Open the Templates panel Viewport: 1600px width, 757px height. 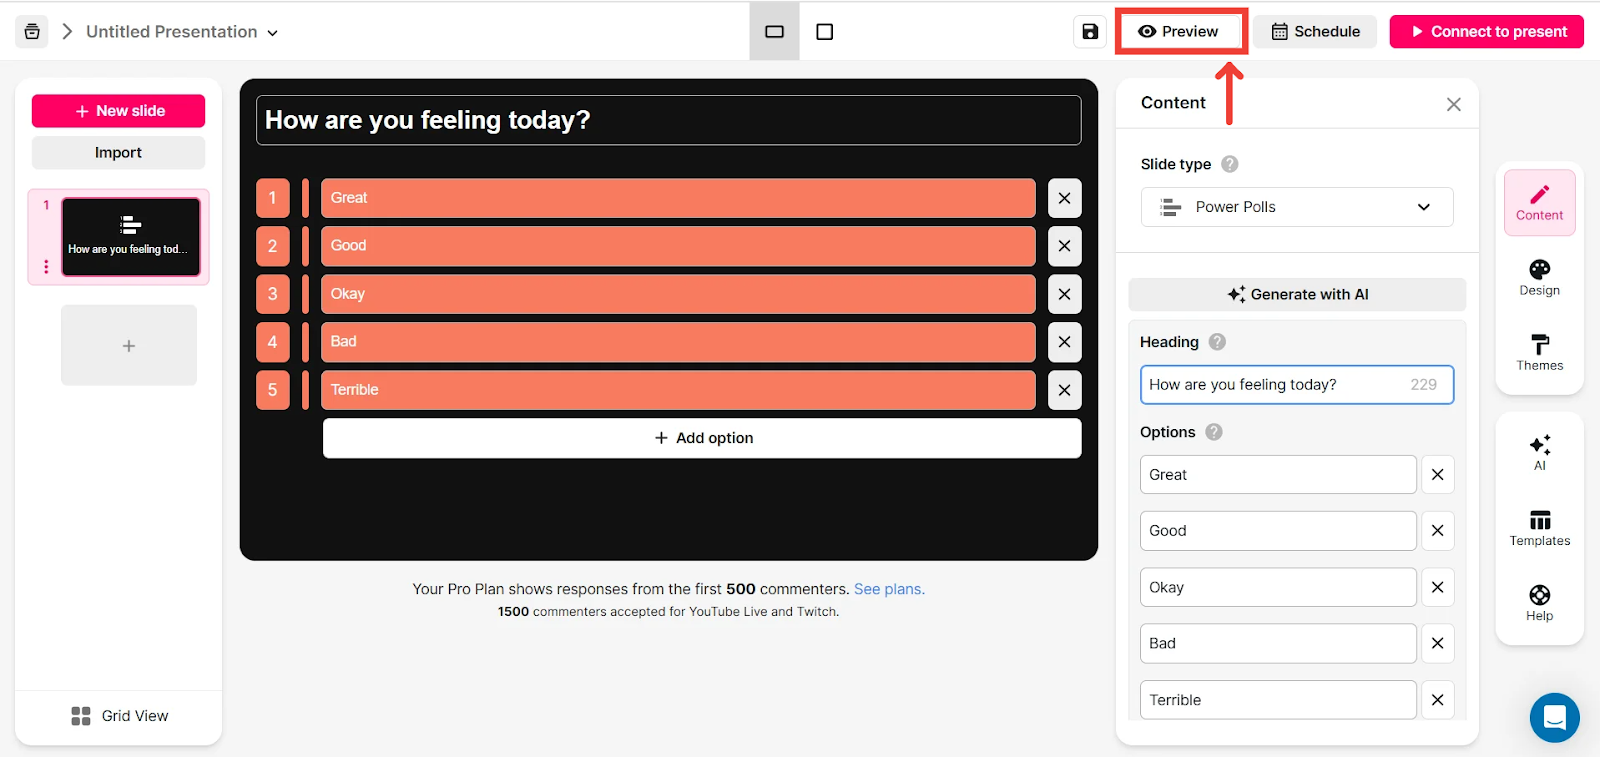point(1539,528)
